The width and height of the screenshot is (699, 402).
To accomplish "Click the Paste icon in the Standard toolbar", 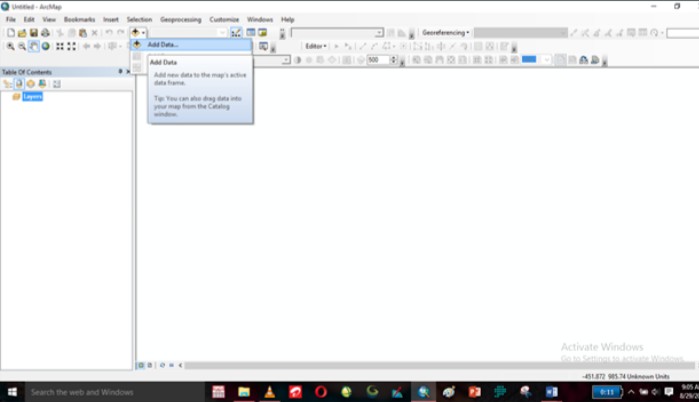I will (x=83, y=33).
